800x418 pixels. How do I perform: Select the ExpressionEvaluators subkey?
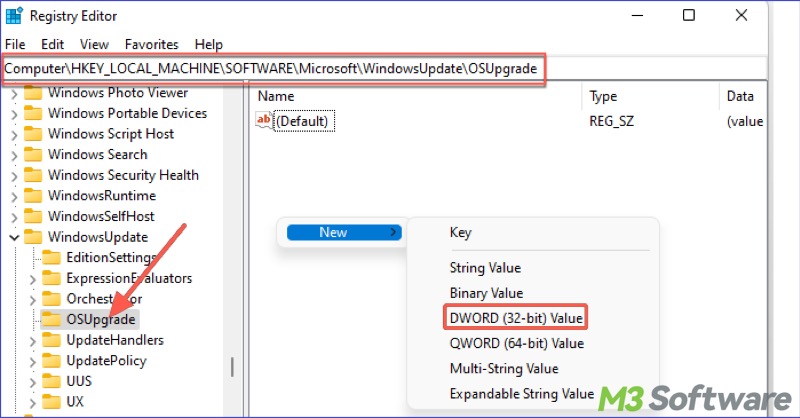click(129, 278)
